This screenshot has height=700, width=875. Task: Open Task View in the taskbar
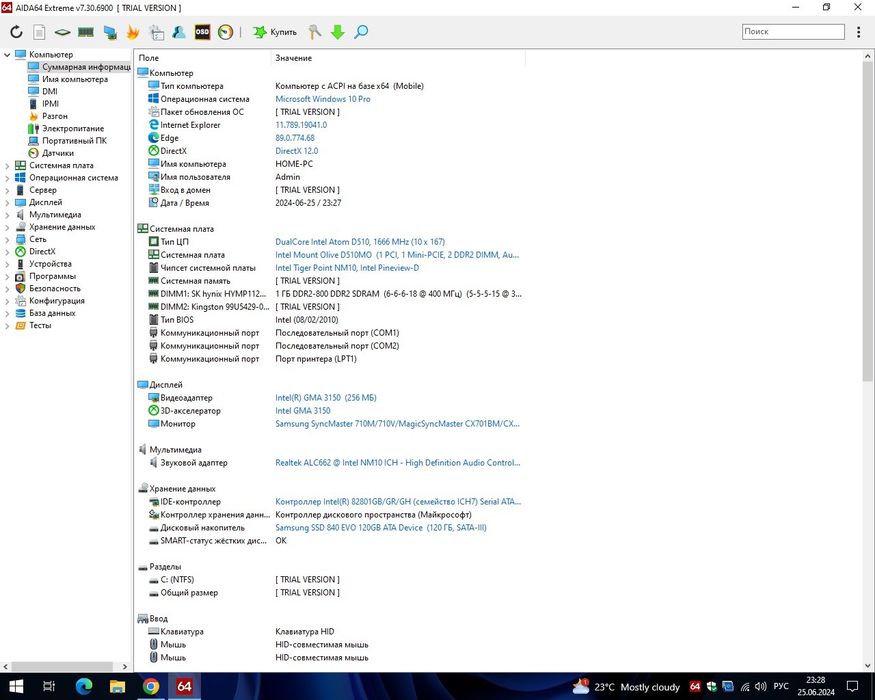[x=49, y=686]
